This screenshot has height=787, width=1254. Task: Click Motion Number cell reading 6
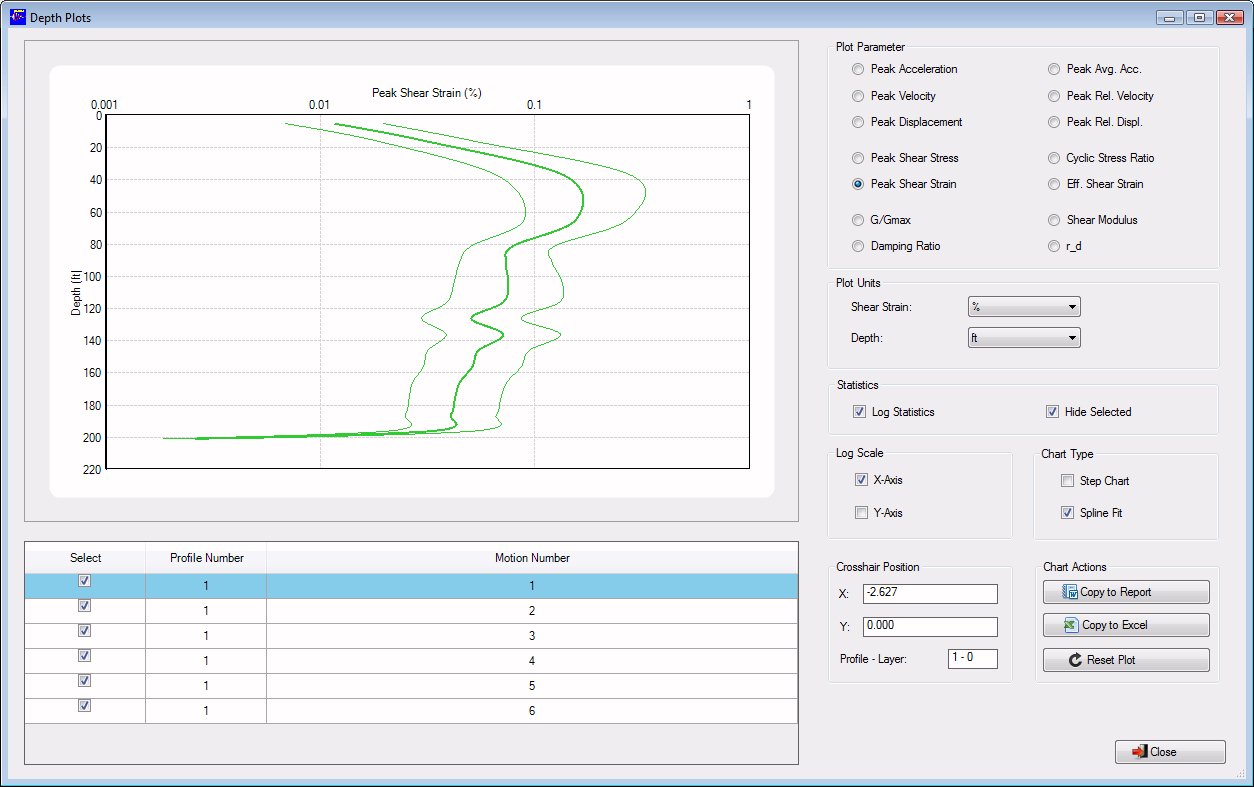tap(532, 711)
